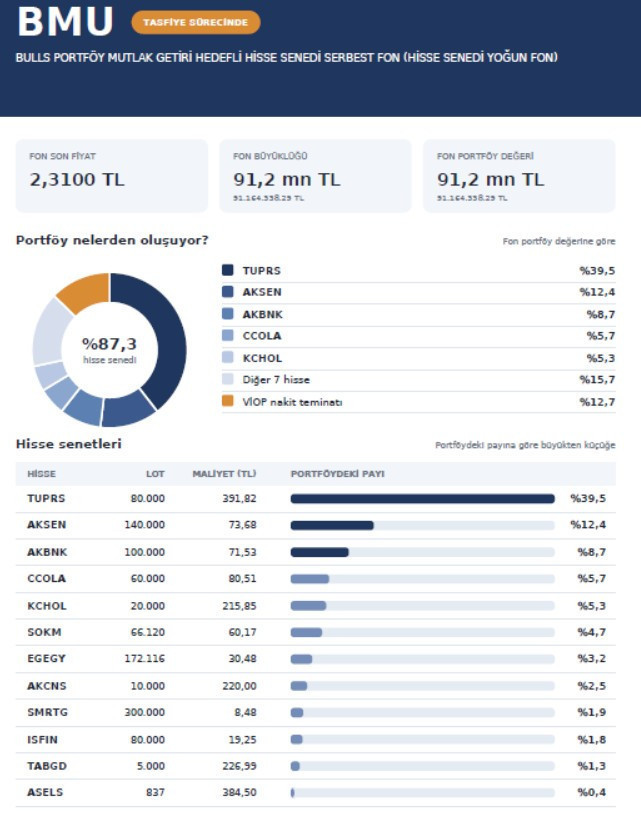Click the CCOLA legend color swatch

coord(227,336)
